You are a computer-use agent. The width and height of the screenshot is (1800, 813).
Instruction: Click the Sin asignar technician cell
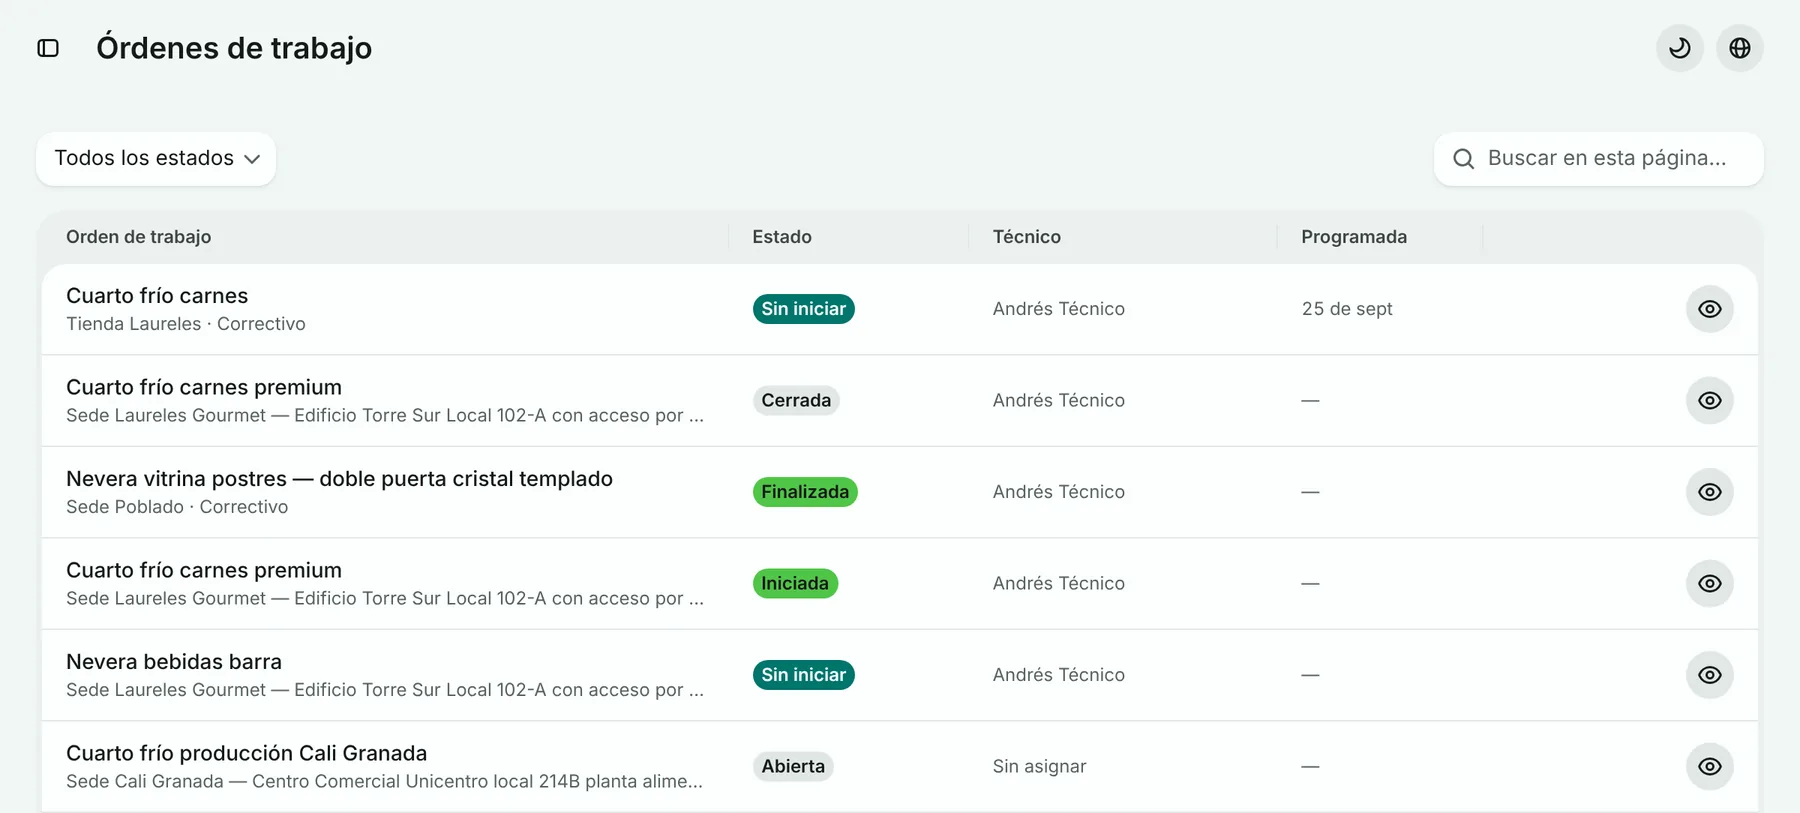point(1039,766)
